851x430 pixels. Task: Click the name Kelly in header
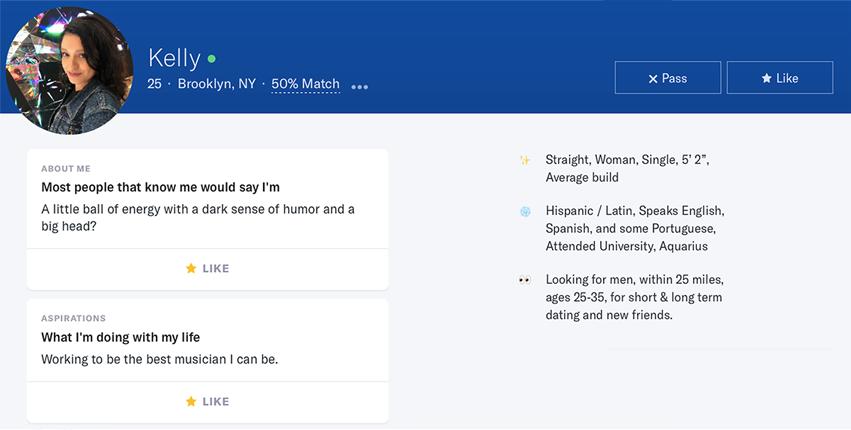[x=174, y=58]
